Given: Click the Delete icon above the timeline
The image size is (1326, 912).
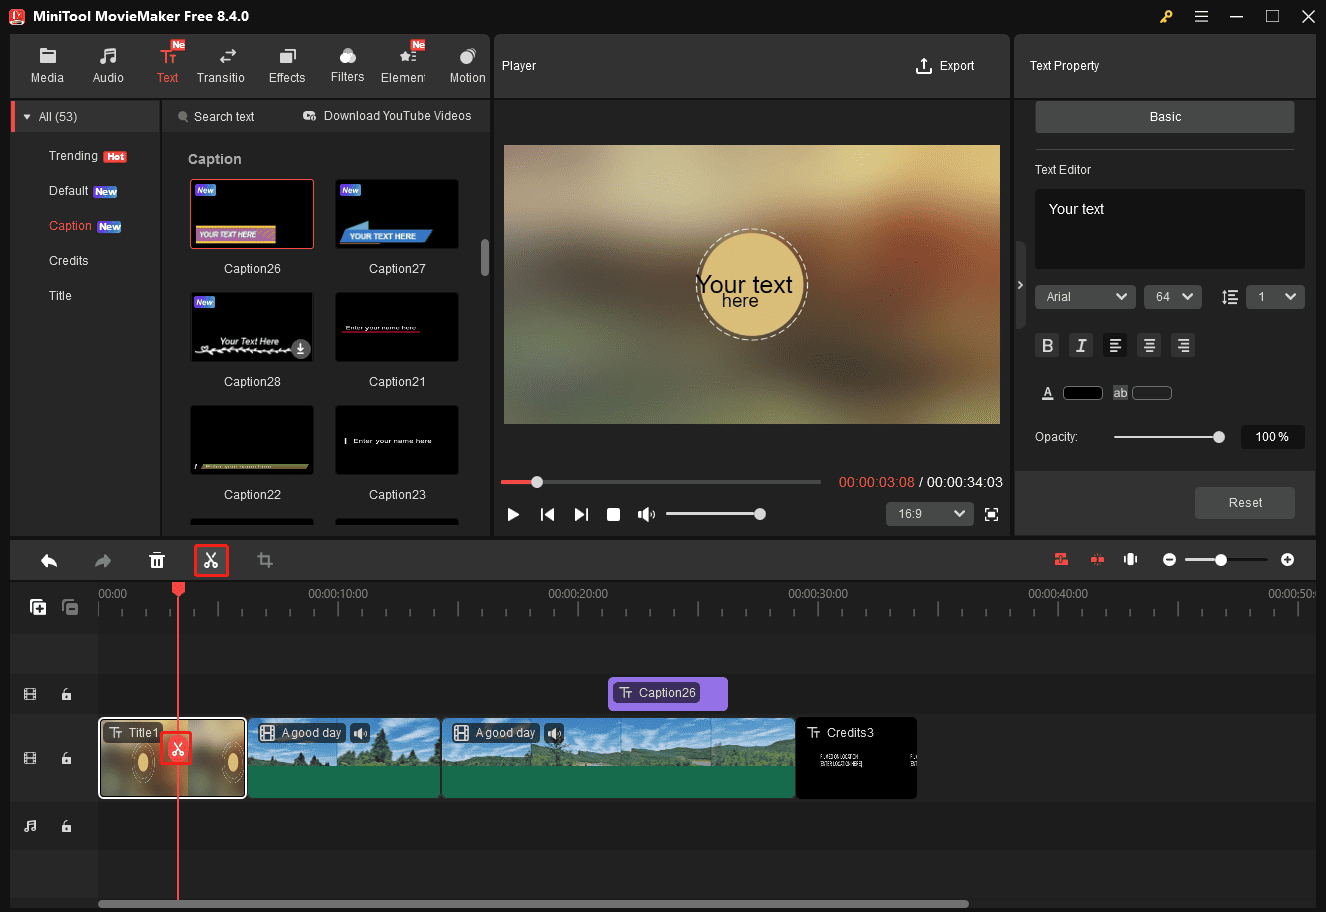Looking at the screenshot, I should coord(157,560).
